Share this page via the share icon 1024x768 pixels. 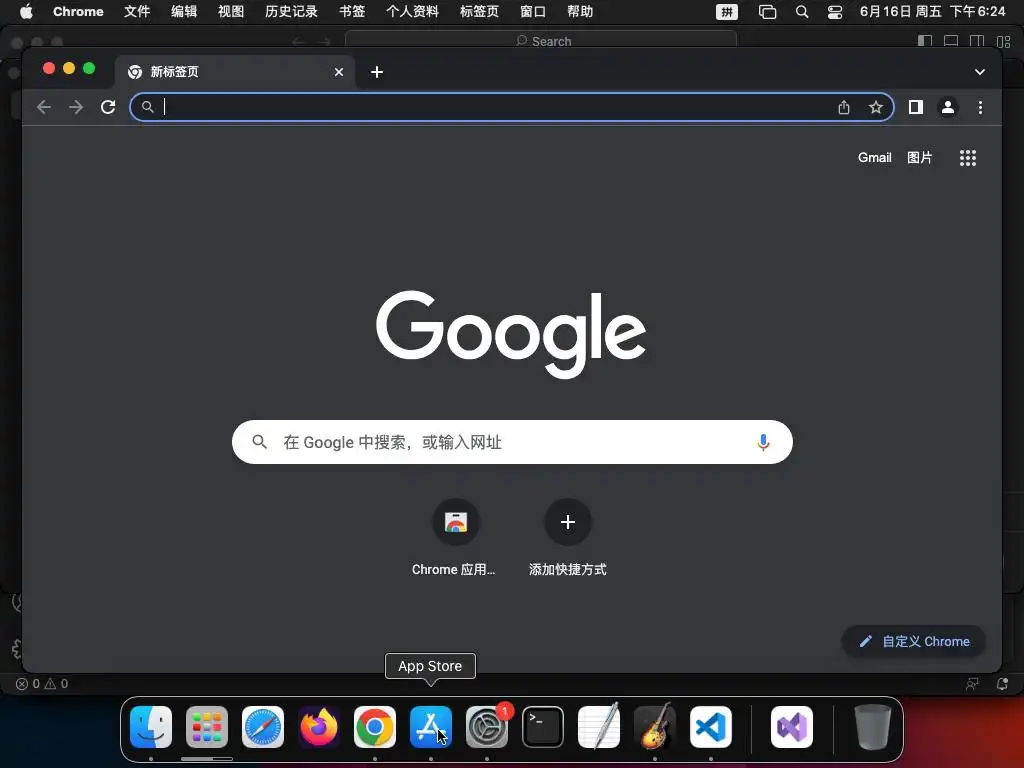click(x=844, y=107)
